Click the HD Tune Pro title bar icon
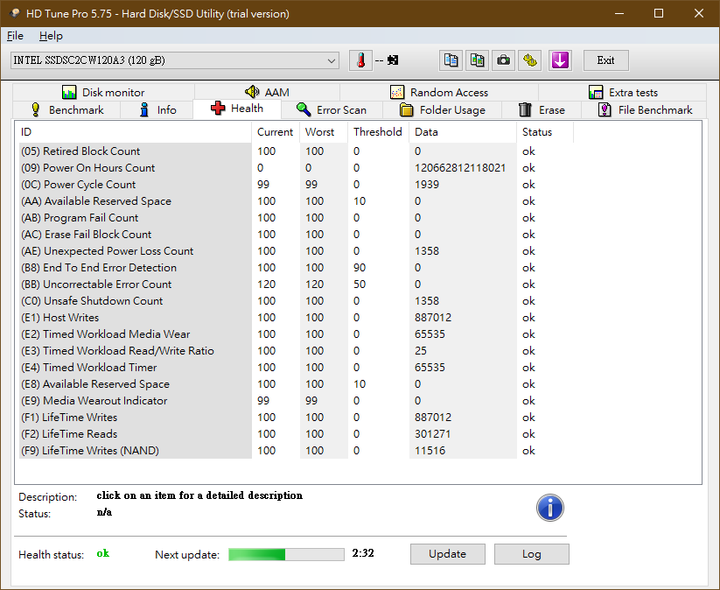This screenshot has height=590, width=720. click(x=15, y=13)
